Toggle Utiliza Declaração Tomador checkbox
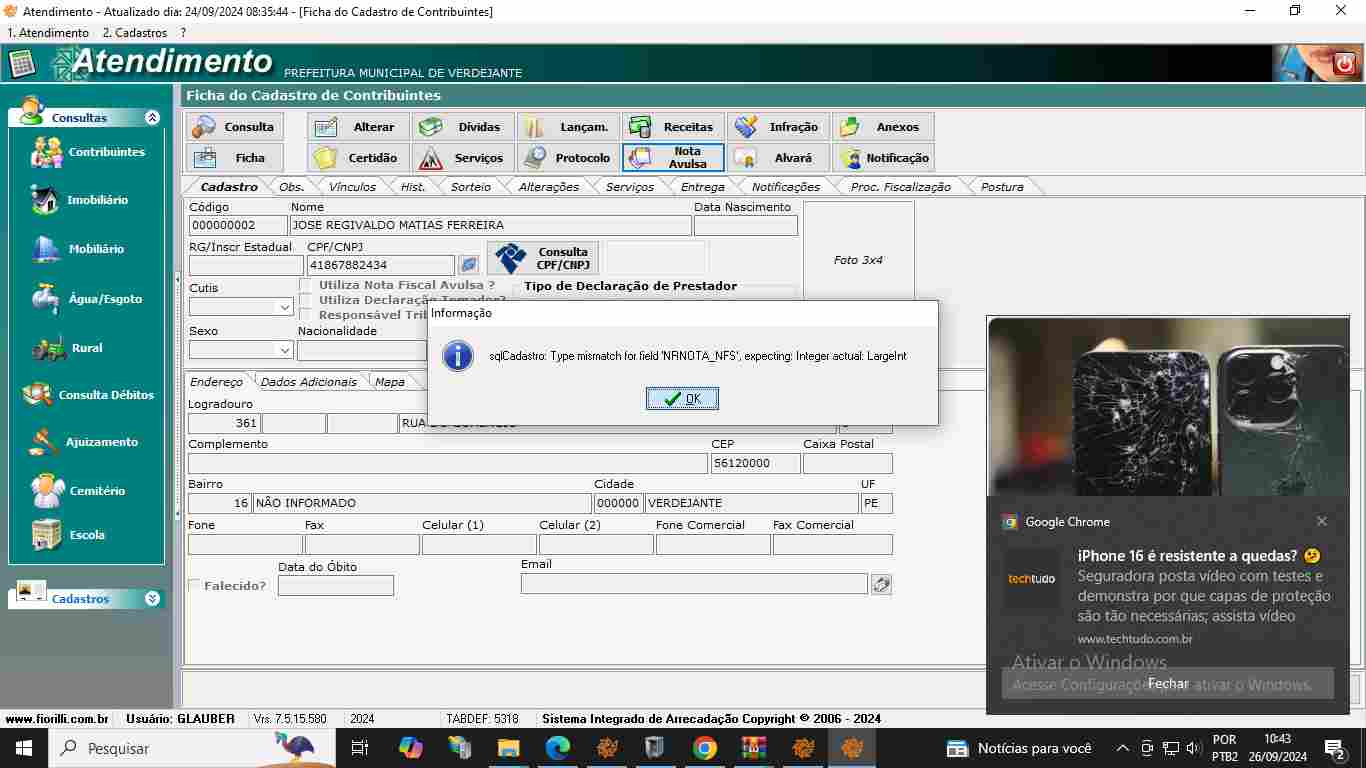The height and width of the screenshot is (768, 1366). (x=307, y=300)
